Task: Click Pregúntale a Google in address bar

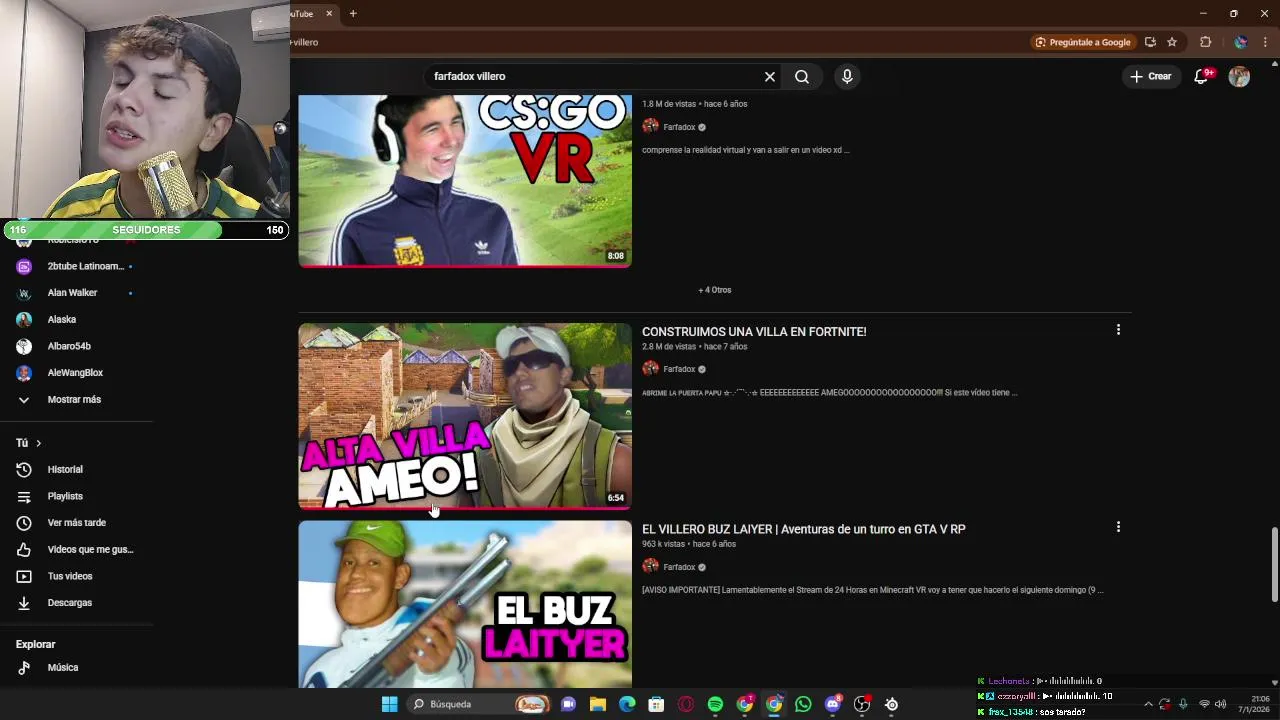Action: pos(1083,42)
